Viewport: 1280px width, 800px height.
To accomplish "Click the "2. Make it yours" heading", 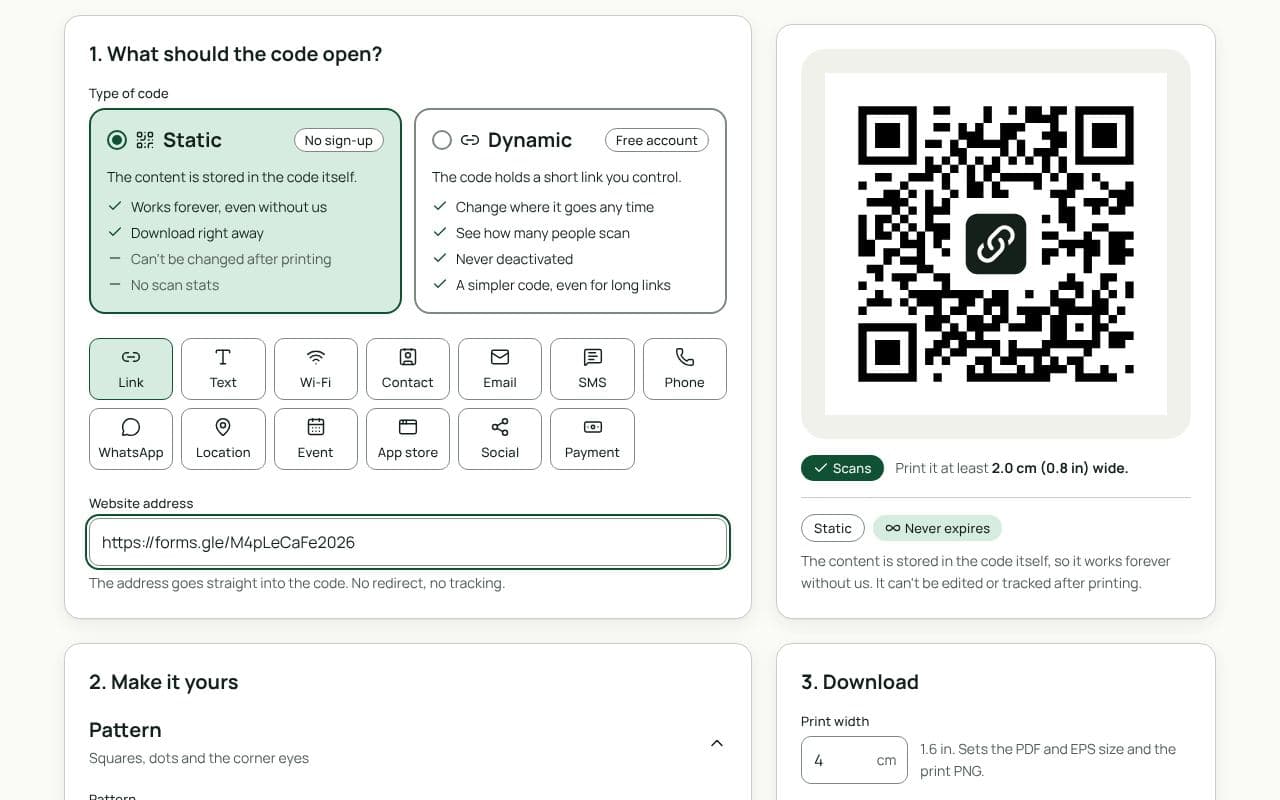I will click(164, 682).
